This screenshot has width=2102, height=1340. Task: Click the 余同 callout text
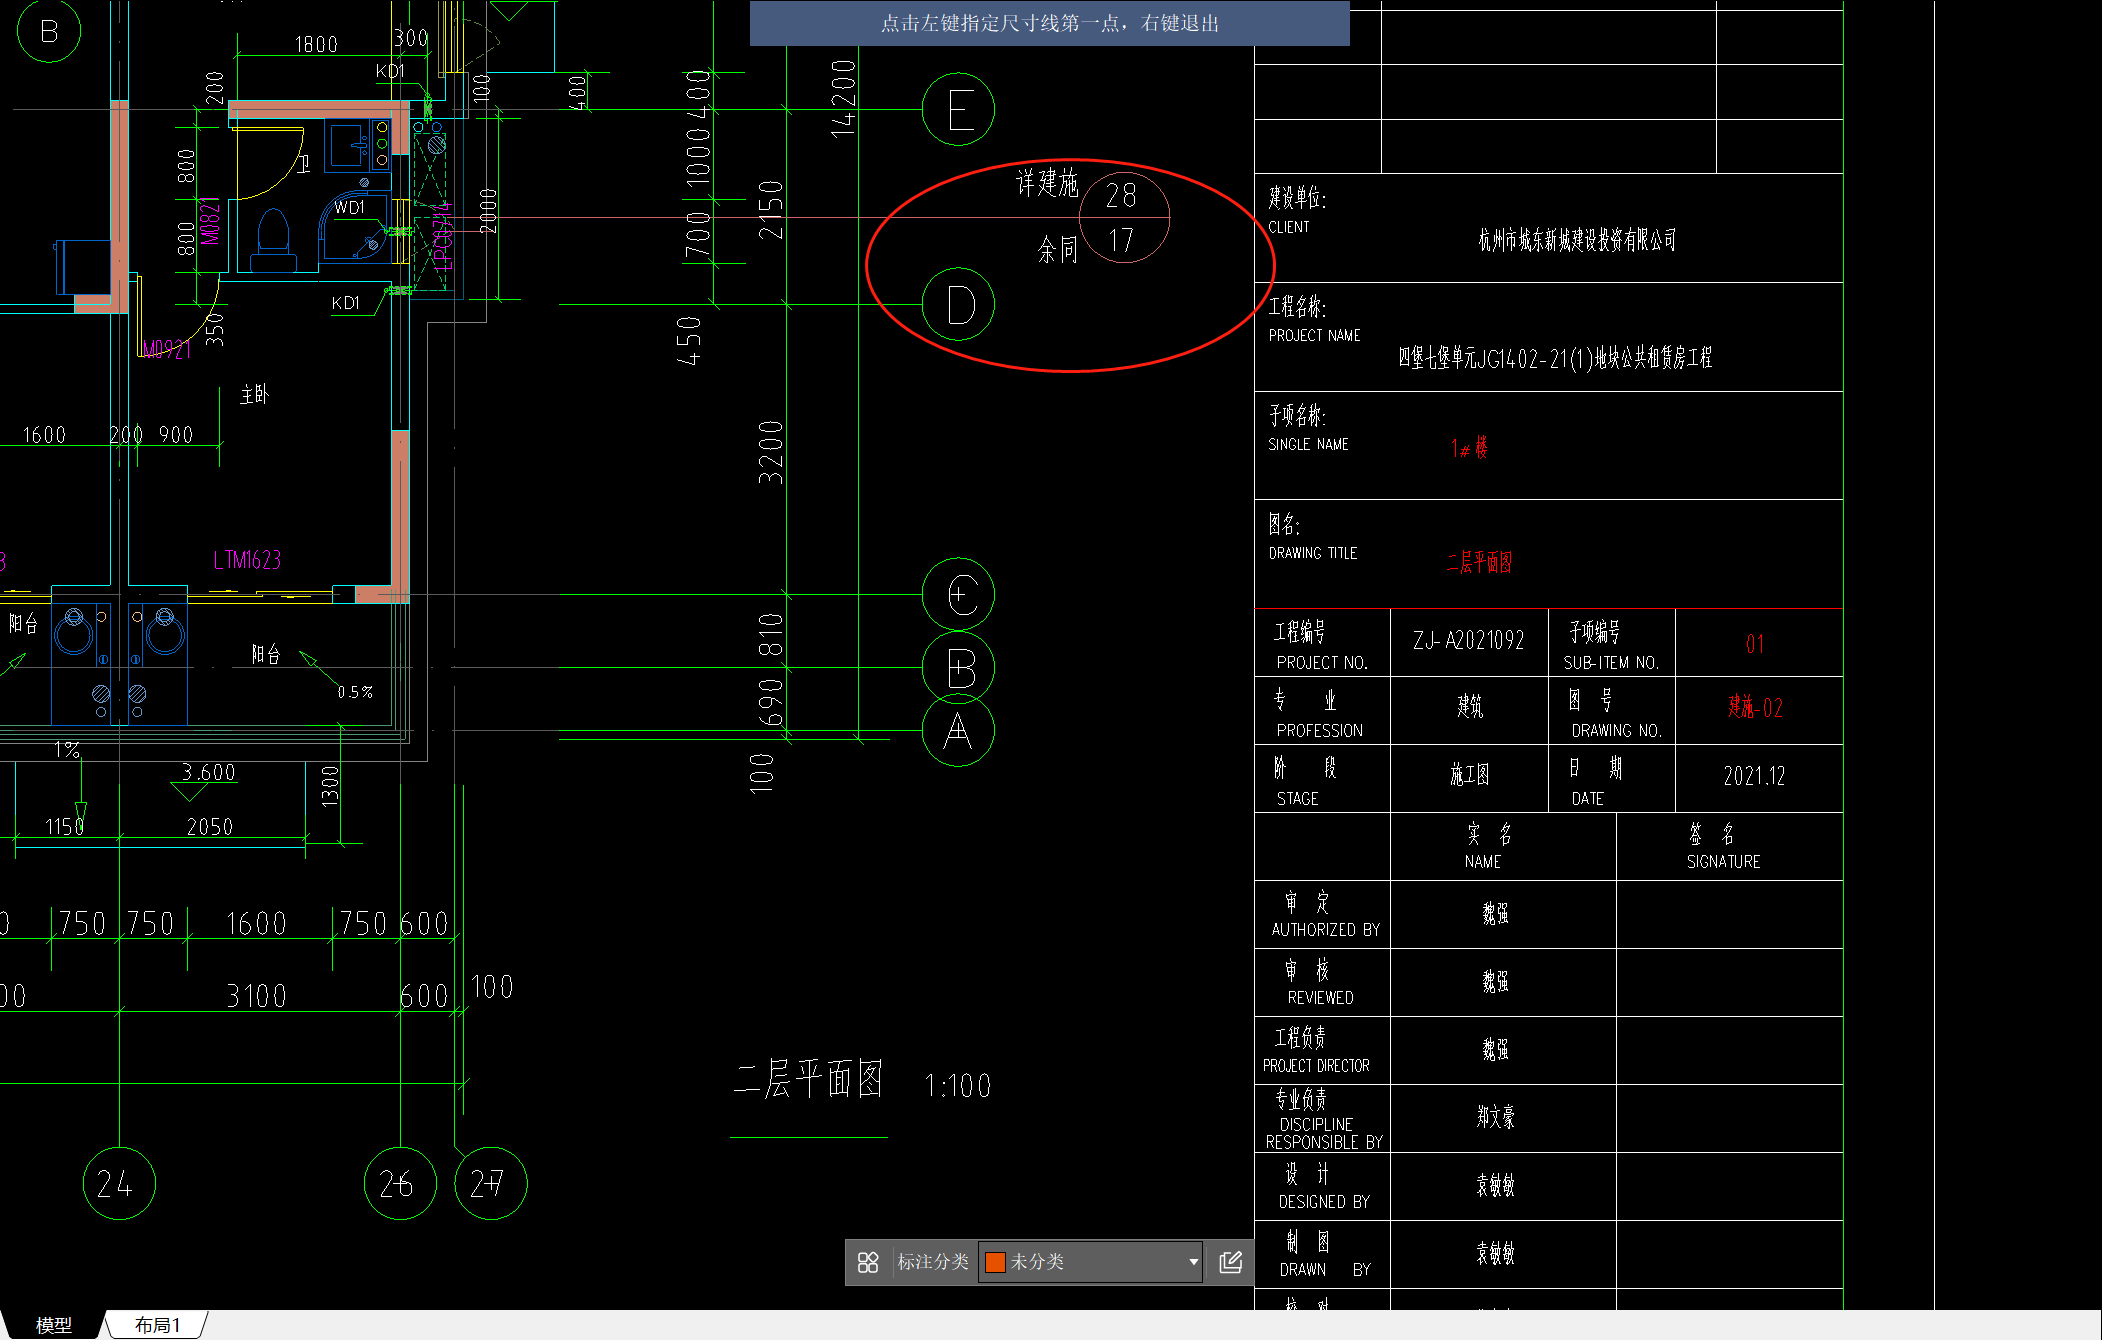1058,249
